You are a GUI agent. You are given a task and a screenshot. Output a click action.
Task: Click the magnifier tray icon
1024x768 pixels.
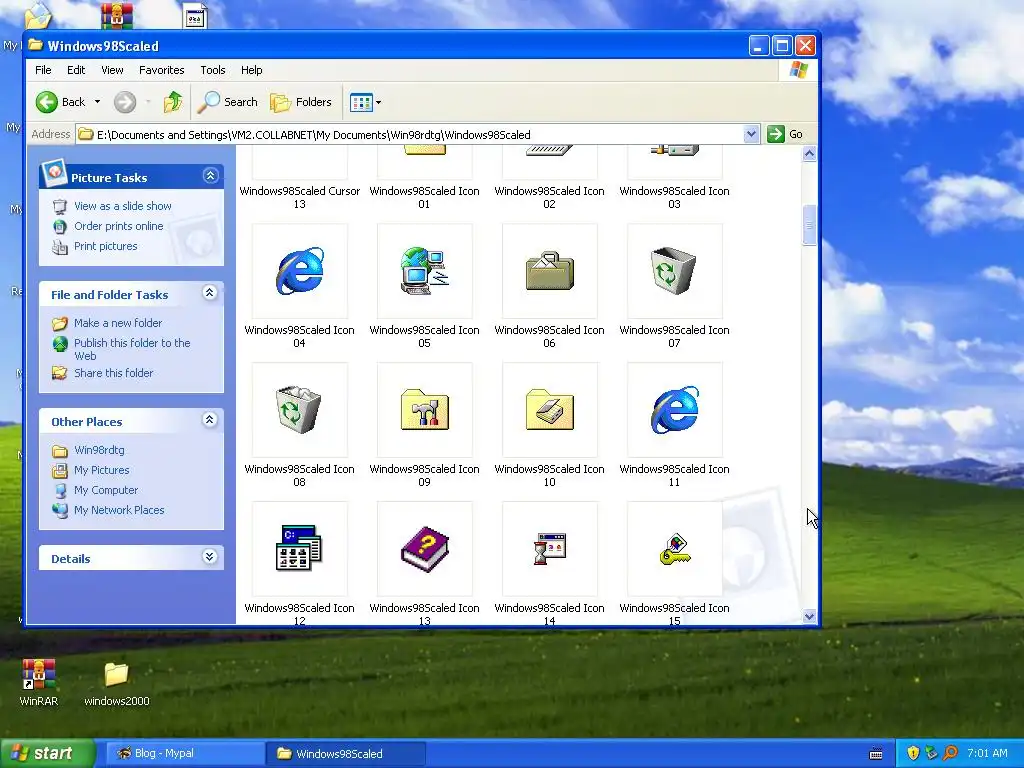point(950,753)
